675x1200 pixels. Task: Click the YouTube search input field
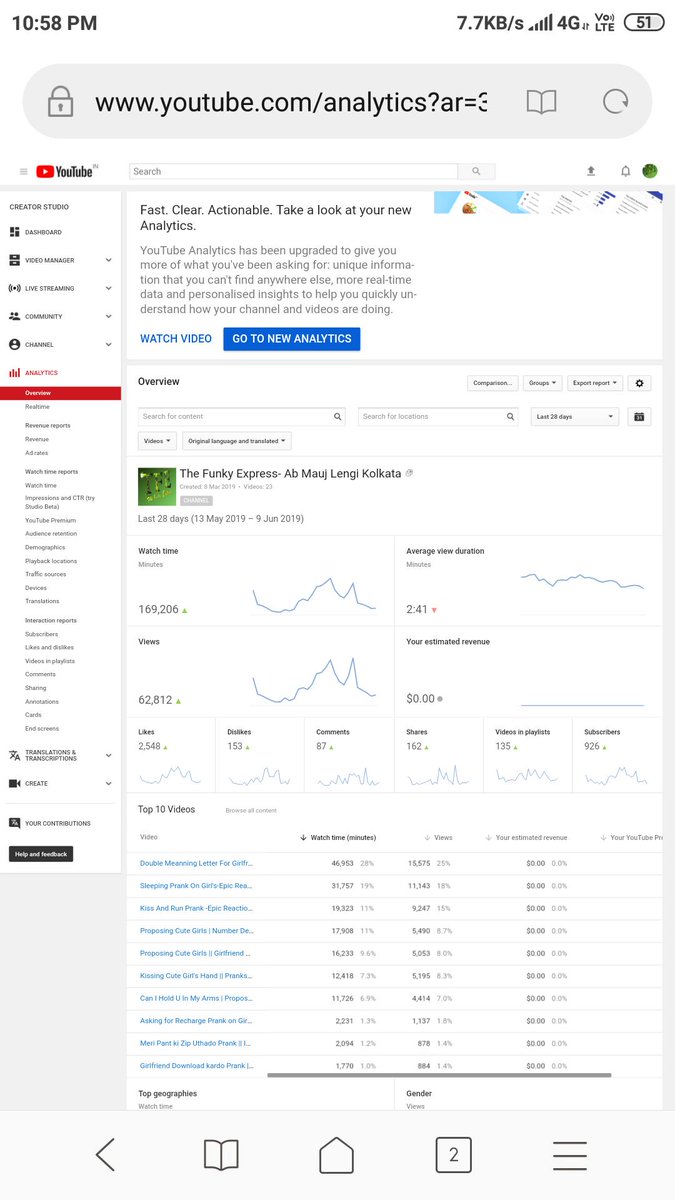click(294, 172)
